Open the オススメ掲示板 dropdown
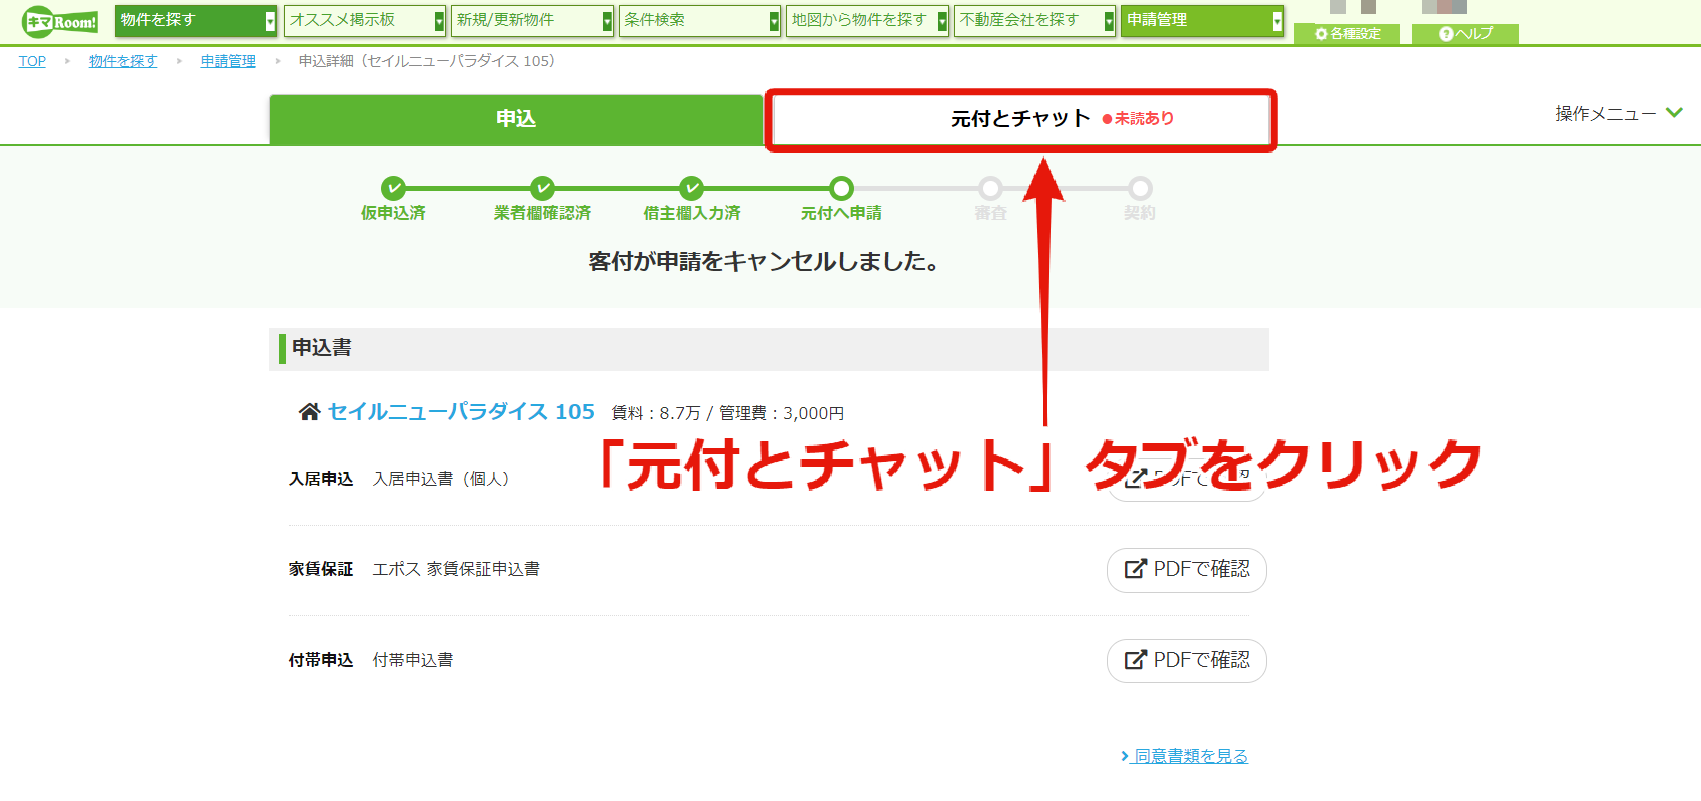The height and width of the screenshot is (801, 1701). 365,20
